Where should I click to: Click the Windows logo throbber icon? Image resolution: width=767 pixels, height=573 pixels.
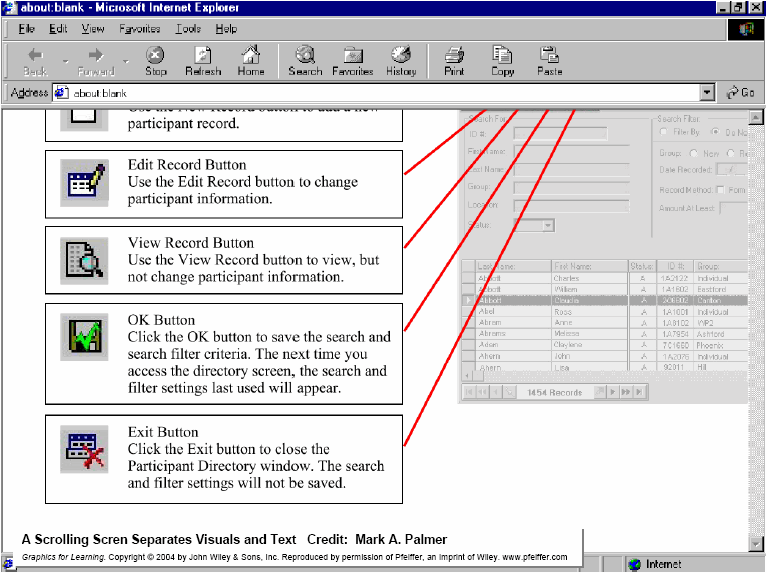[x=746, y=29]
